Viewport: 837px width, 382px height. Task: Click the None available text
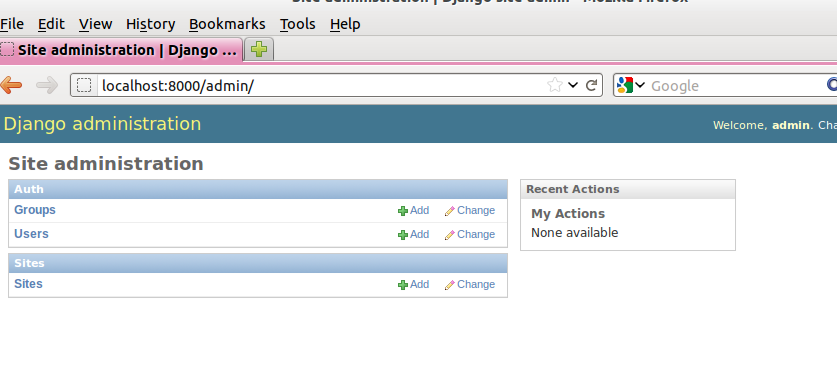pyautogui.click(x=574, y=233)
